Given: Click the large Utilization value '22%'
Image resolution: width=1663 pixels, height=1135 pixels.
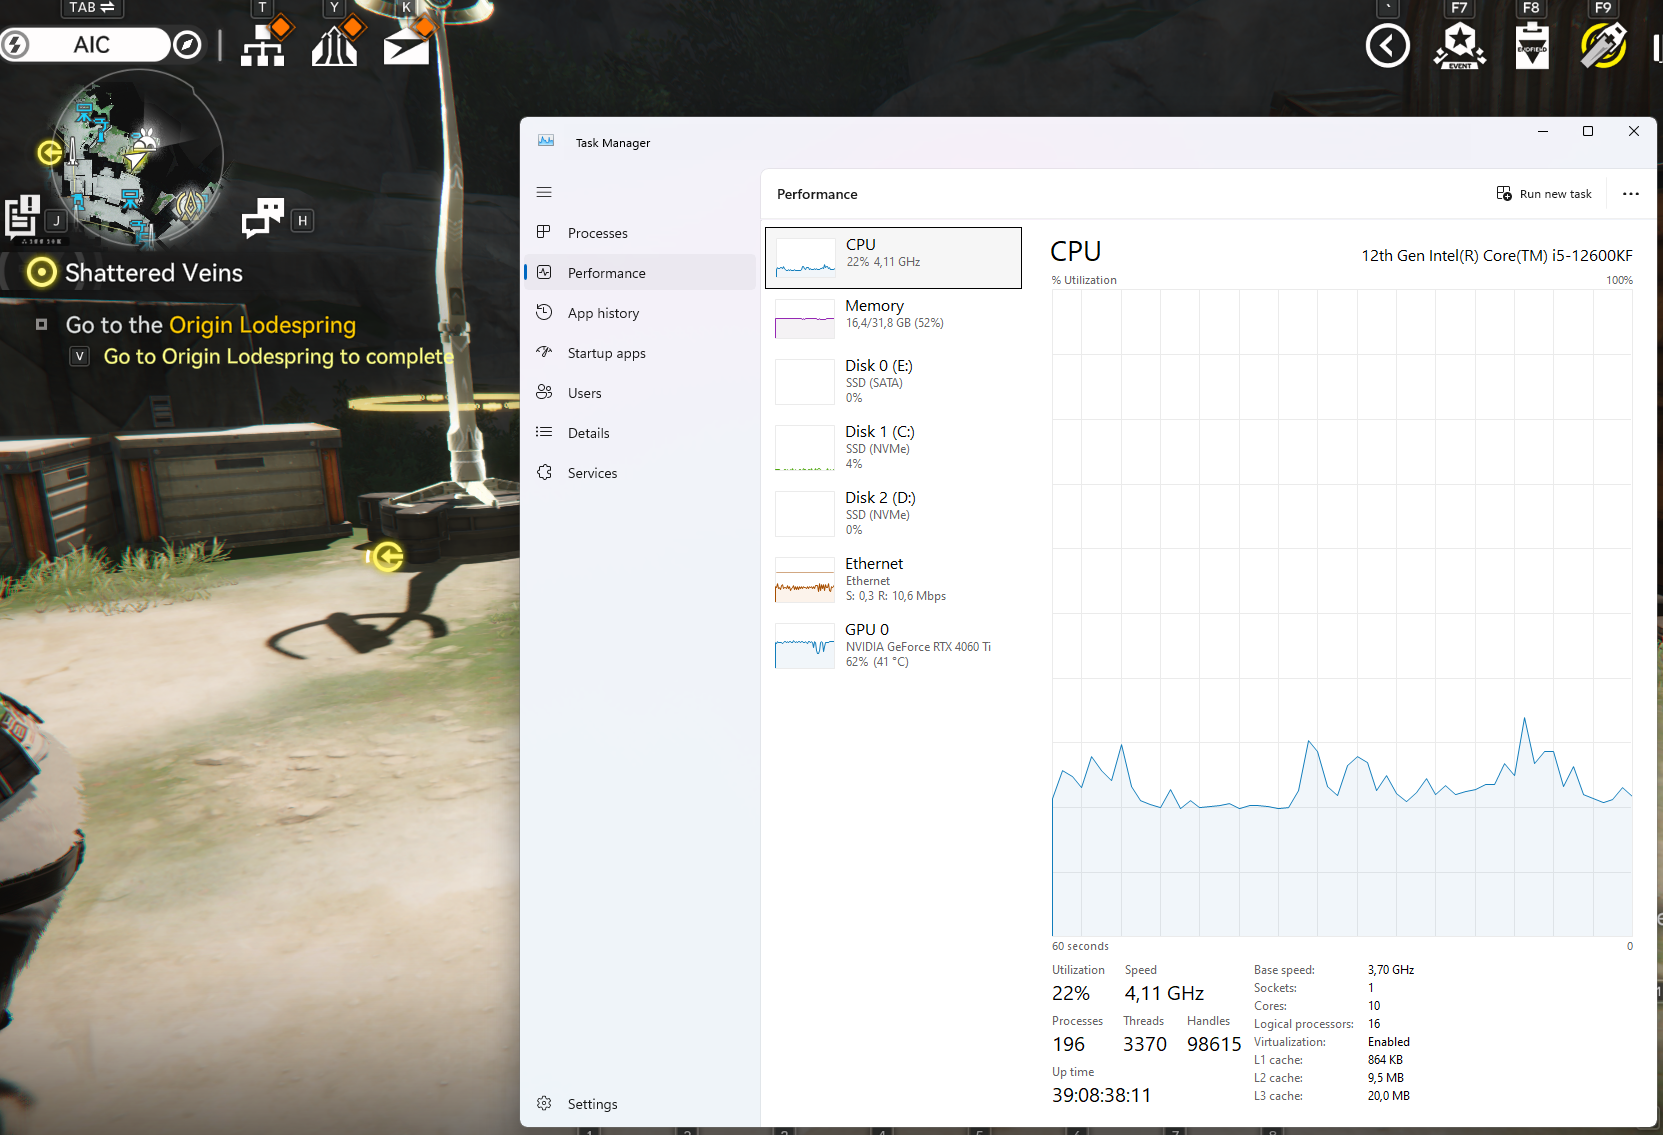Looking at the screenshot, I should coord(1071,993).
